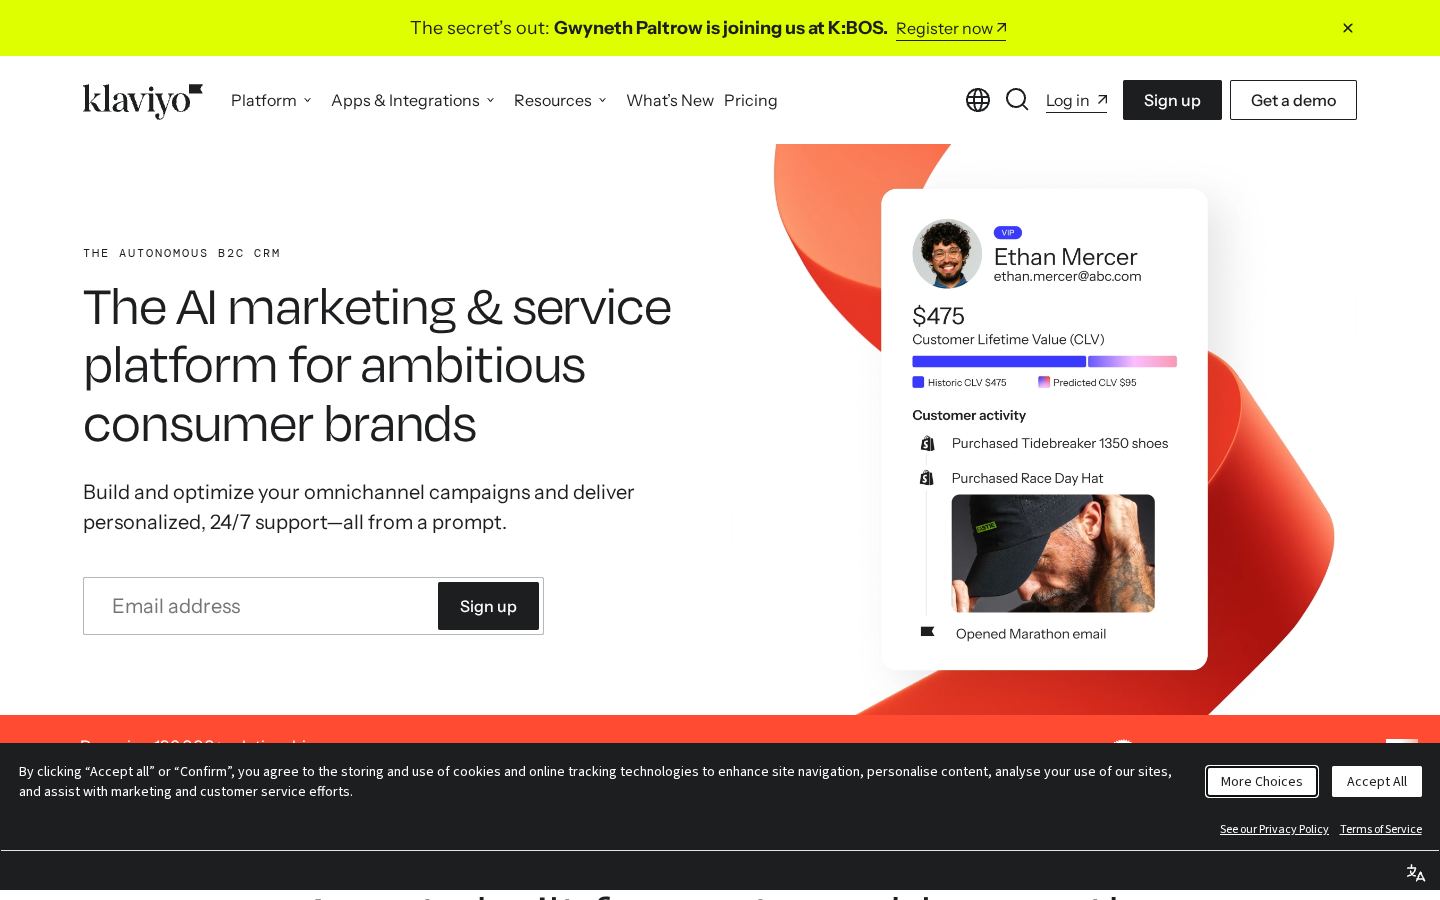
Task: Click the $475 lifetime value figure
Action: (x=938, y=316)
